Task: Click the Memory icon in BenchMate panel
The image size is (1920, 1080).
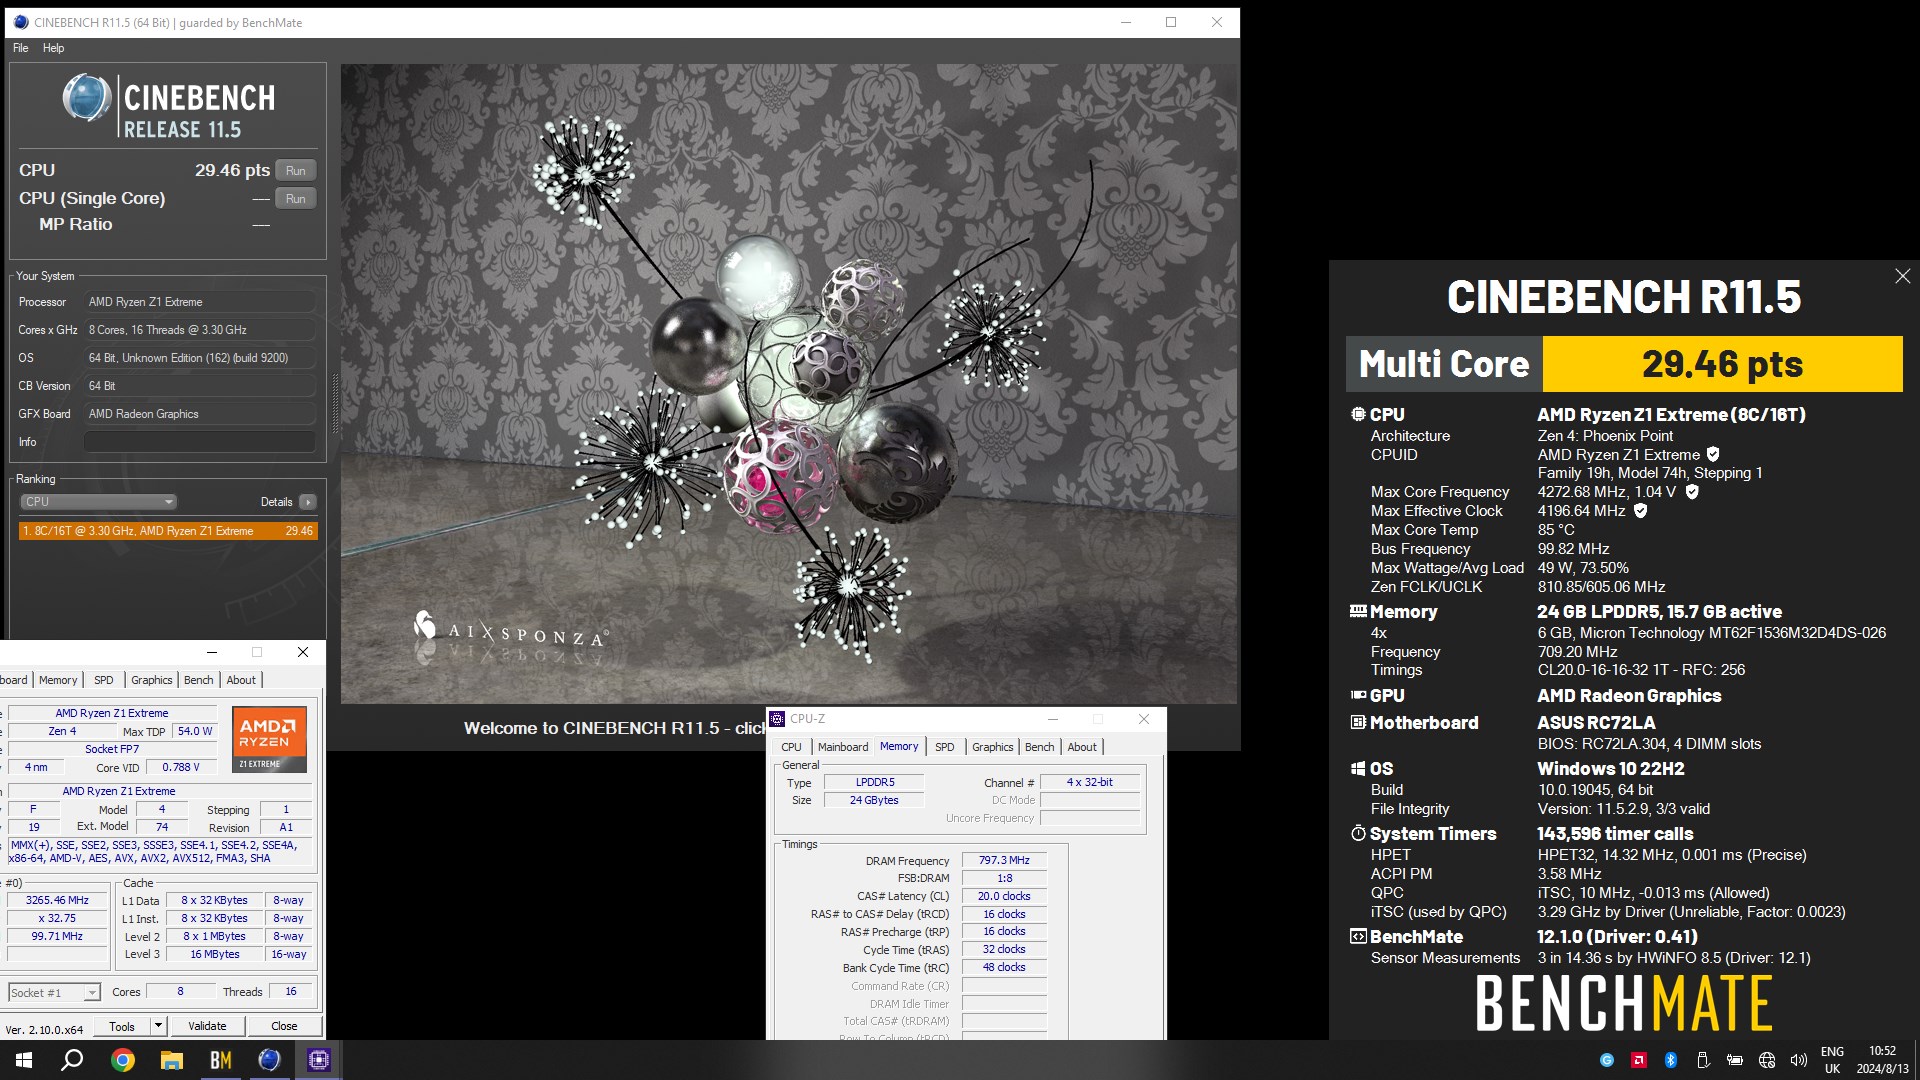Action: (x=1358, y=611)
